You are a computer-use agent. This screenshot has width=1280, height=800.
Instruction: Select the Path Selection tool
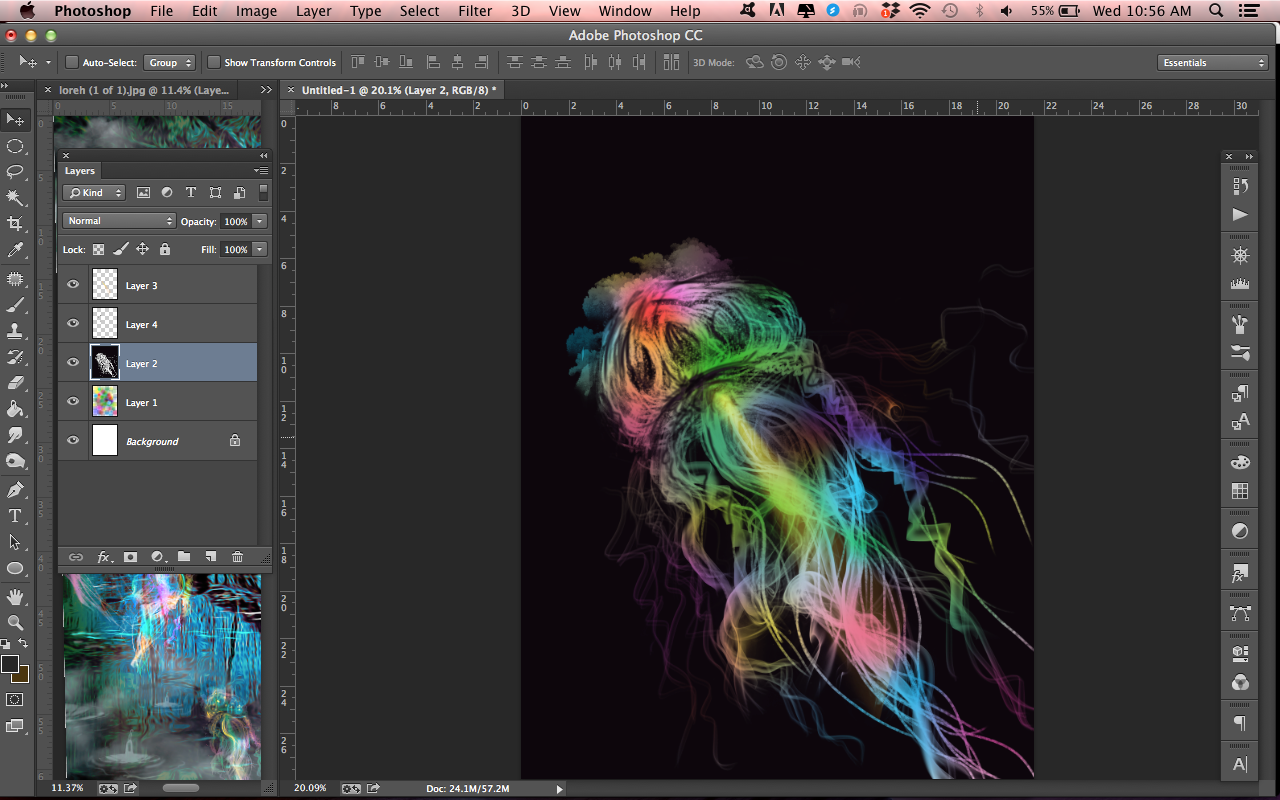(x=15, y=542)
